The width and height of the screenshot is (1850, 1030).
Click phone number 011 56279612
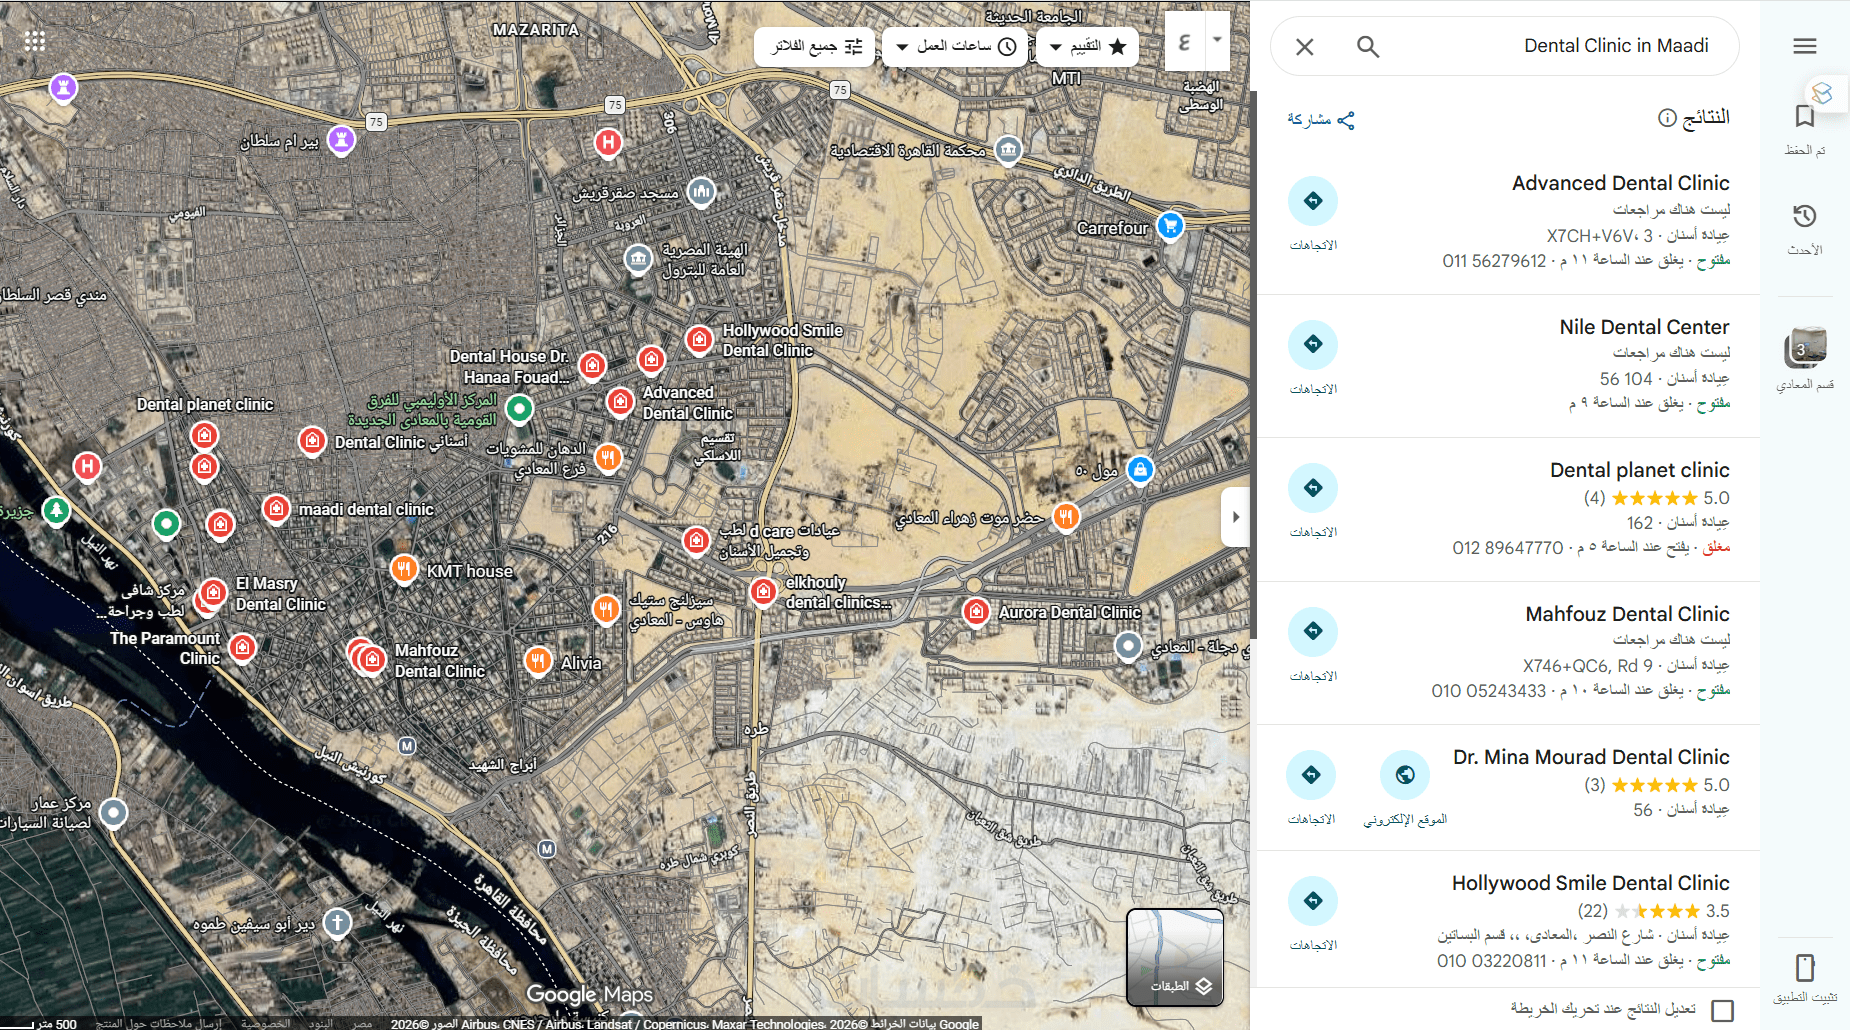(x=1494, y=261)
